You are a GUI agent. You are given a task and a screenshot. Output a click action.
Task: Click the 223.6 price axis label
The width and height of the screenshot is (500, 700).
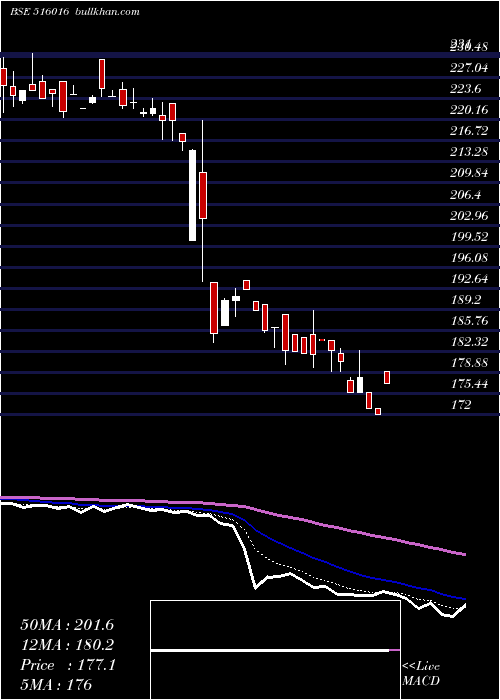466,89
